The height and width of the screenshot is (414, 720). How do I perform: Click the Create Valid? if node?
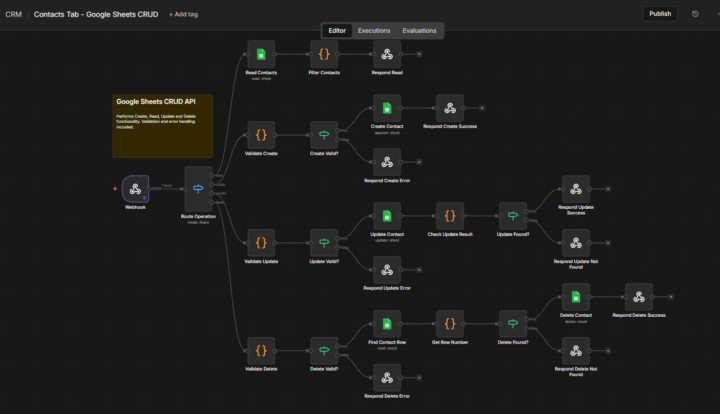click(x=324, y=134)
